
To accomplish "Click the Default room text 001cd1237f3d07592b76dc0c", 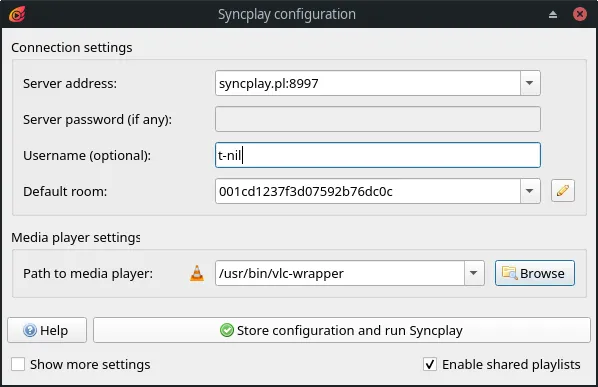I will [305, 191].
